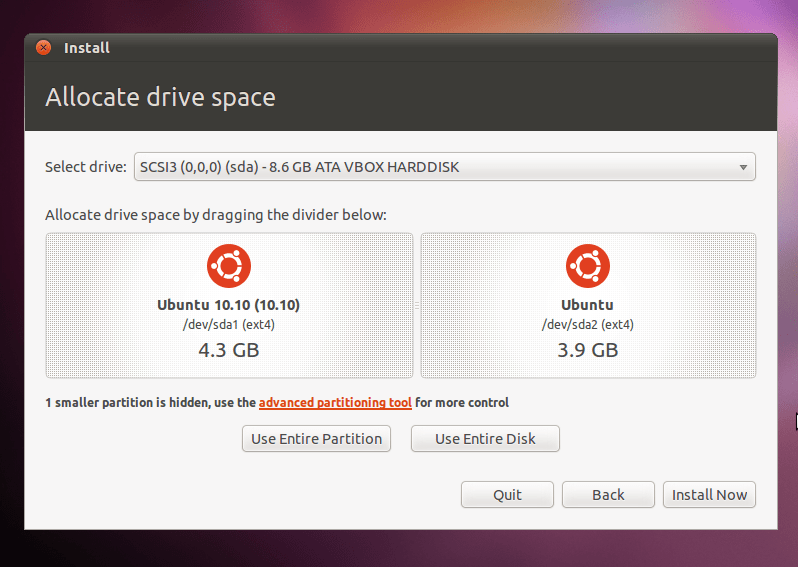Click Use Entire Disk button
Viewport: 798px width, 567px height.
pos(486,439)
